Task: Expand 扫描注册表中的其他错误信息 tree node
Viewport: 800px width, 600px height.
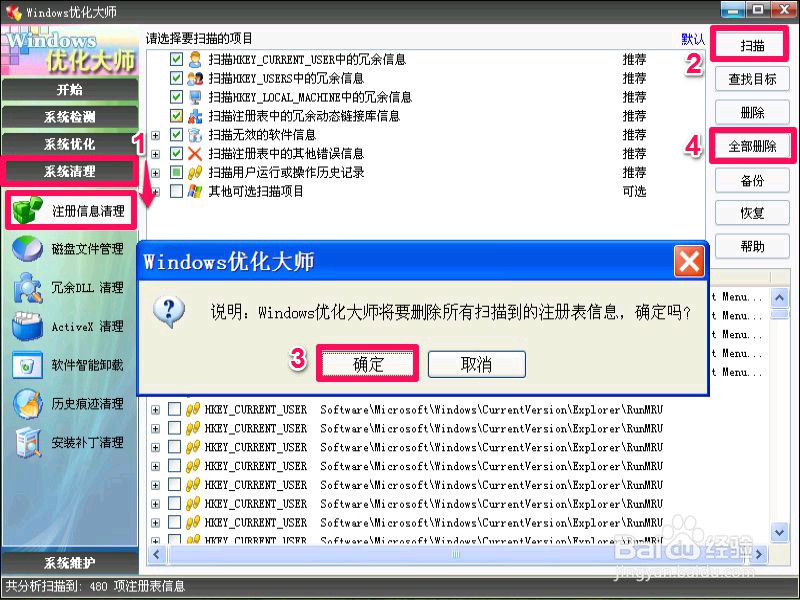Action: point(156,155)
